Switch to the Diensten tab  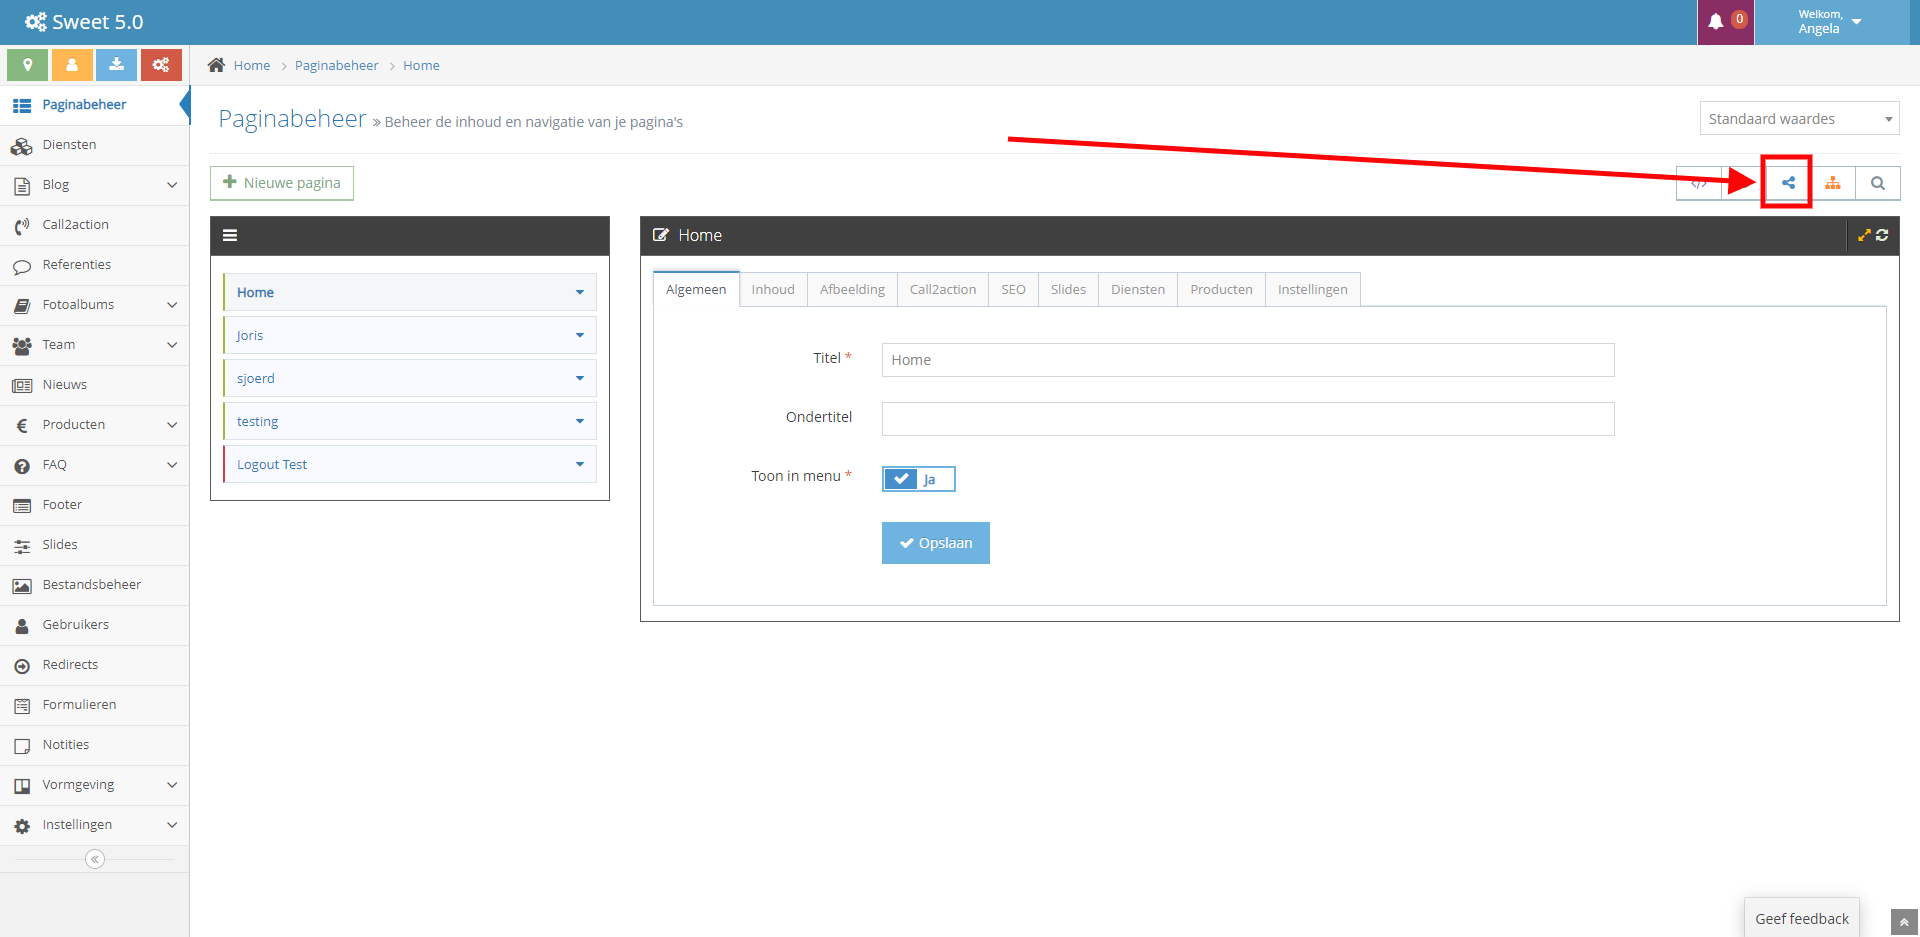point(1138,289)
